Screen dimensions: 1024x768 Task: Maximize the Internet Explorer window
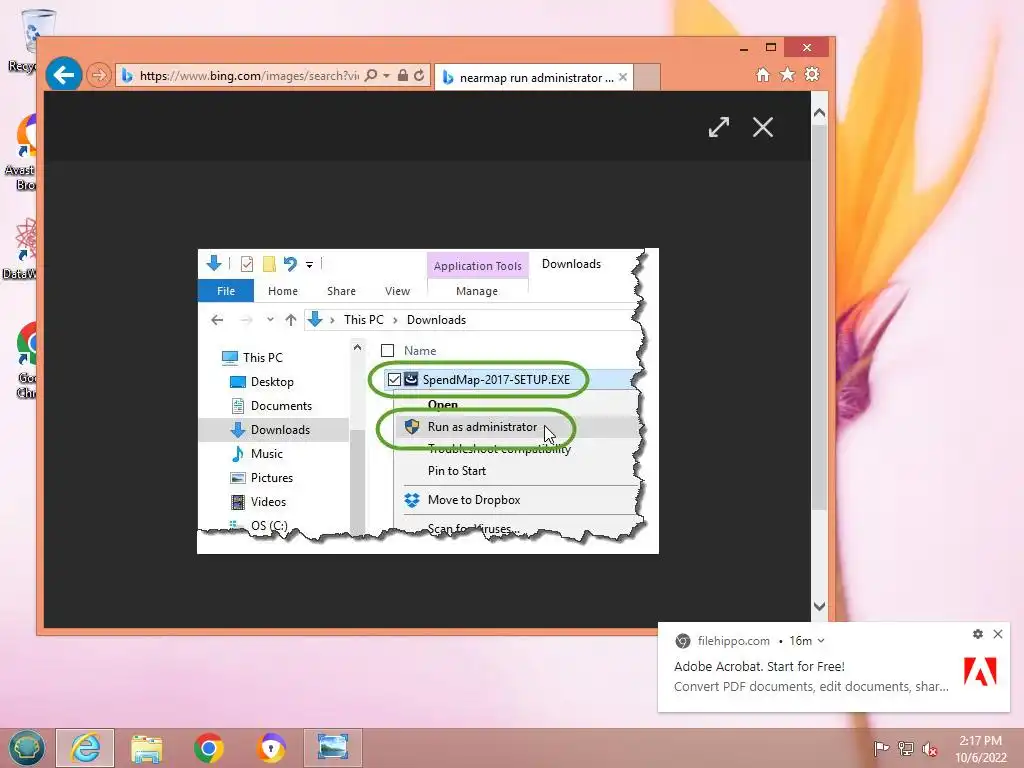(x=771, y=48)
